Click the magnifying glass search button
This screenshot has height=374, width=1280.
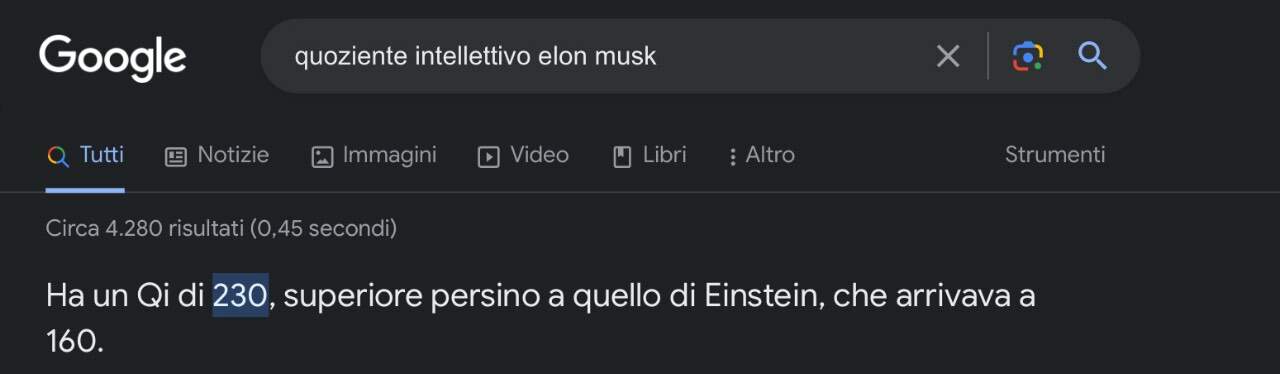pos(1092,56)
